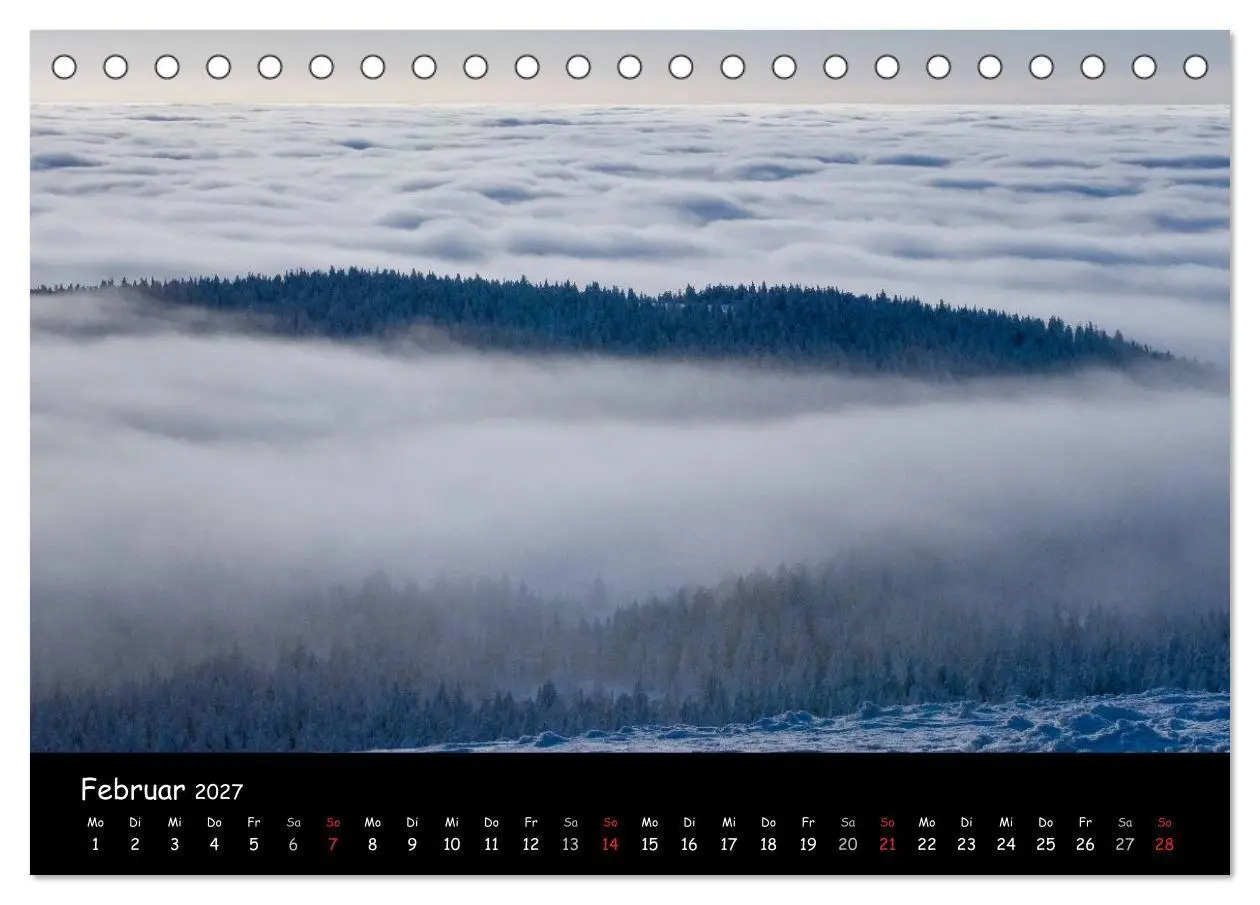This screenshot has width=1260, height=905.
Task: Select Saturday the 6th
Action: point(293,844)
